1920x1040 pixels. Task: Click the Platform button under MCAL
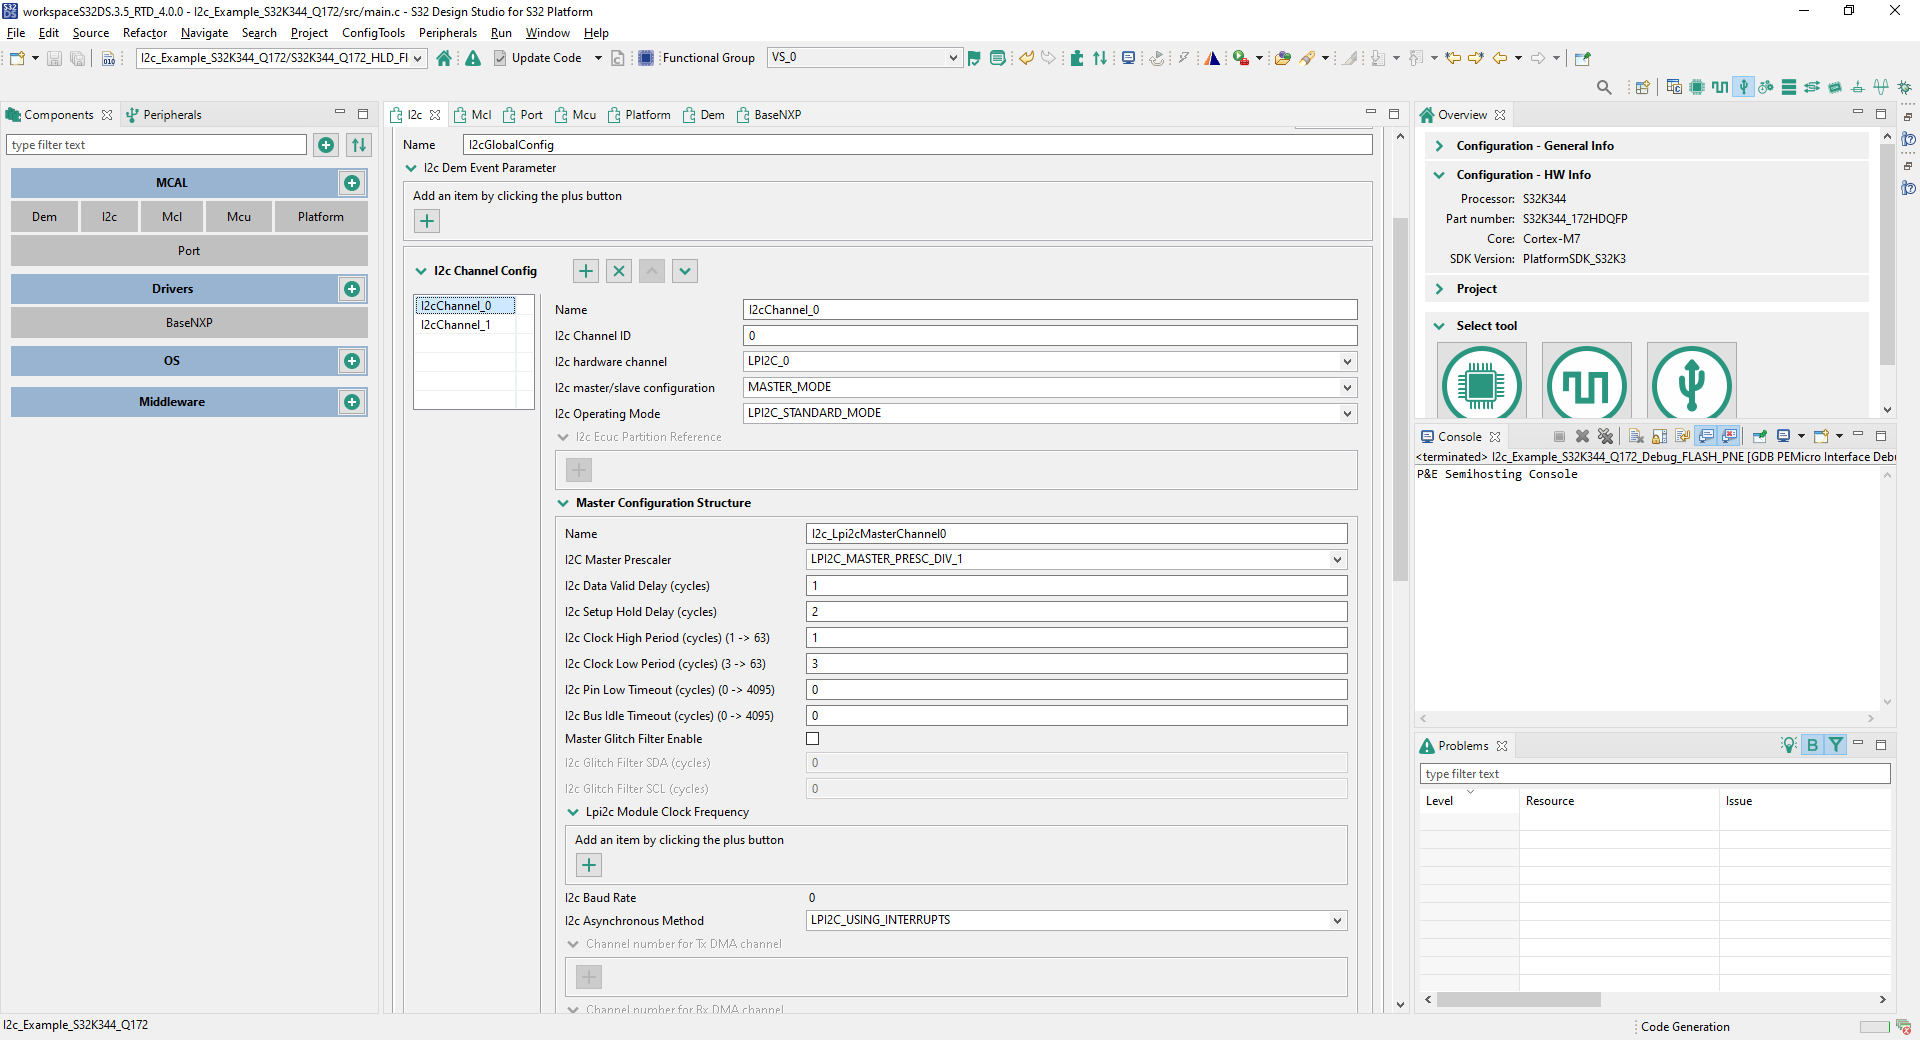coord(320,216)
